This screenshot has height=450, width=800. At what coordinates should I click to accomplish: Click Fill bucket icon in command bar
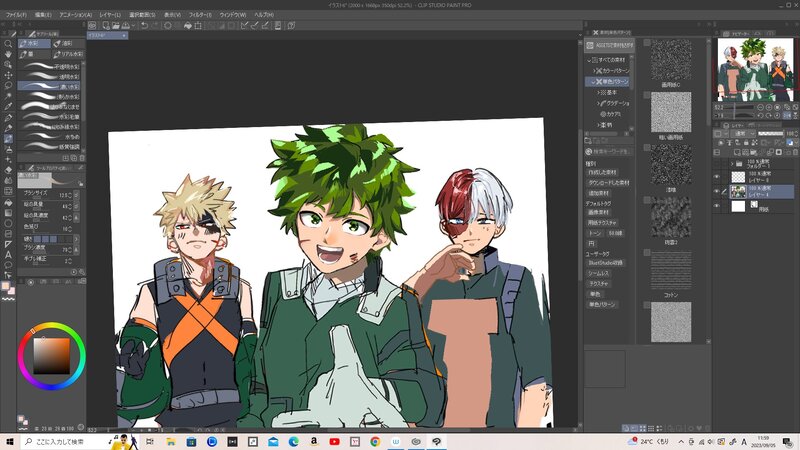coord(188,25)
